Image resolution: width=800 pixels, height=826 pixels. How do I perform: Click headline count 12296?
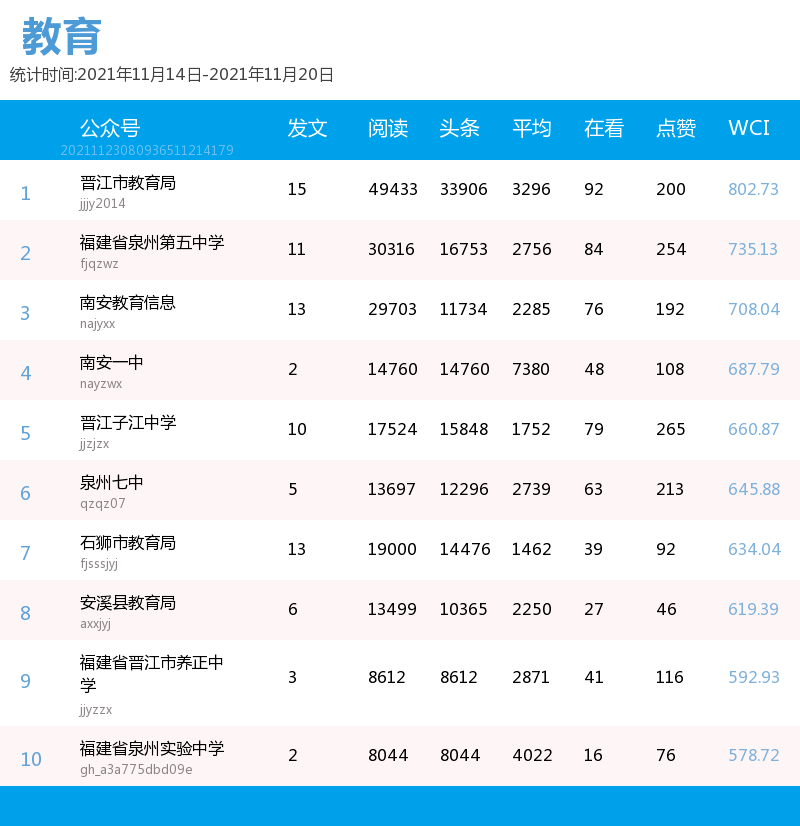(464, 489)
